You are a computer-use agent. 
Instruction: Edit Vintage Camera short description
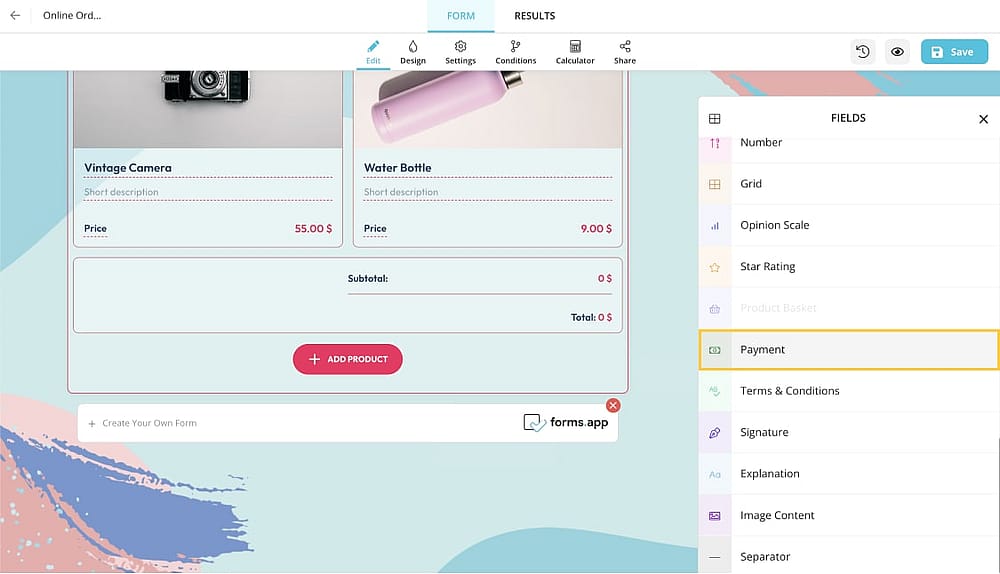[x=208, y=192]
